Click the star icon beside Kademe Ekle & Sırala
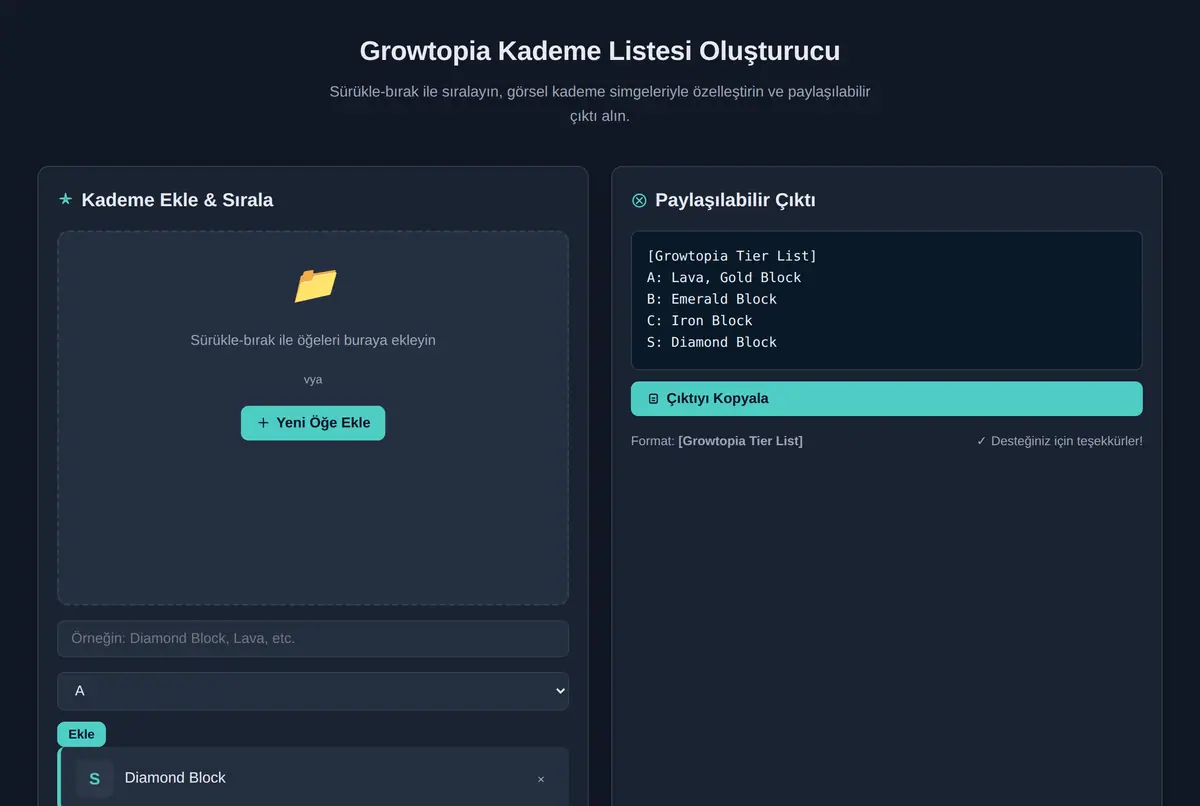 [x=66, y=199]
